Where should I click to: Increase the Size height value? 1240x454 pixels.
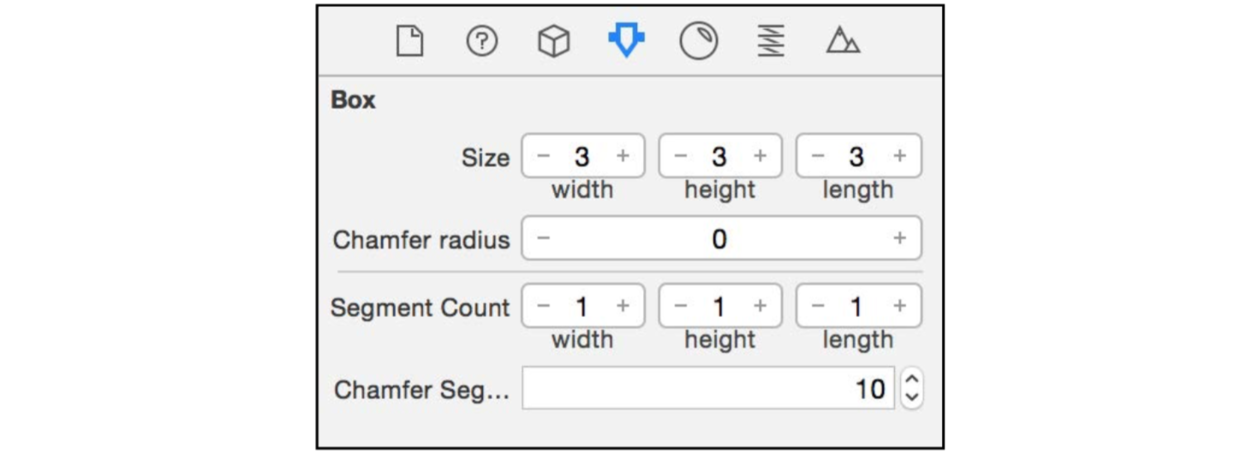pos(760,156)
